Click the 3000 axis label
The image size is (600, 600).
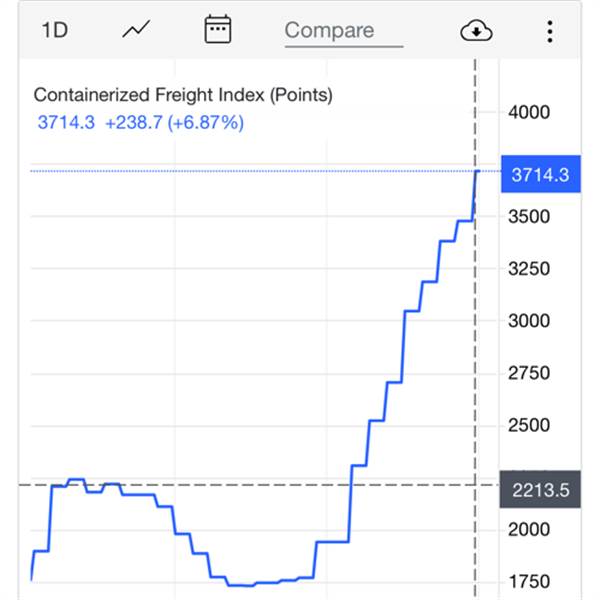[x=529, y=321]
